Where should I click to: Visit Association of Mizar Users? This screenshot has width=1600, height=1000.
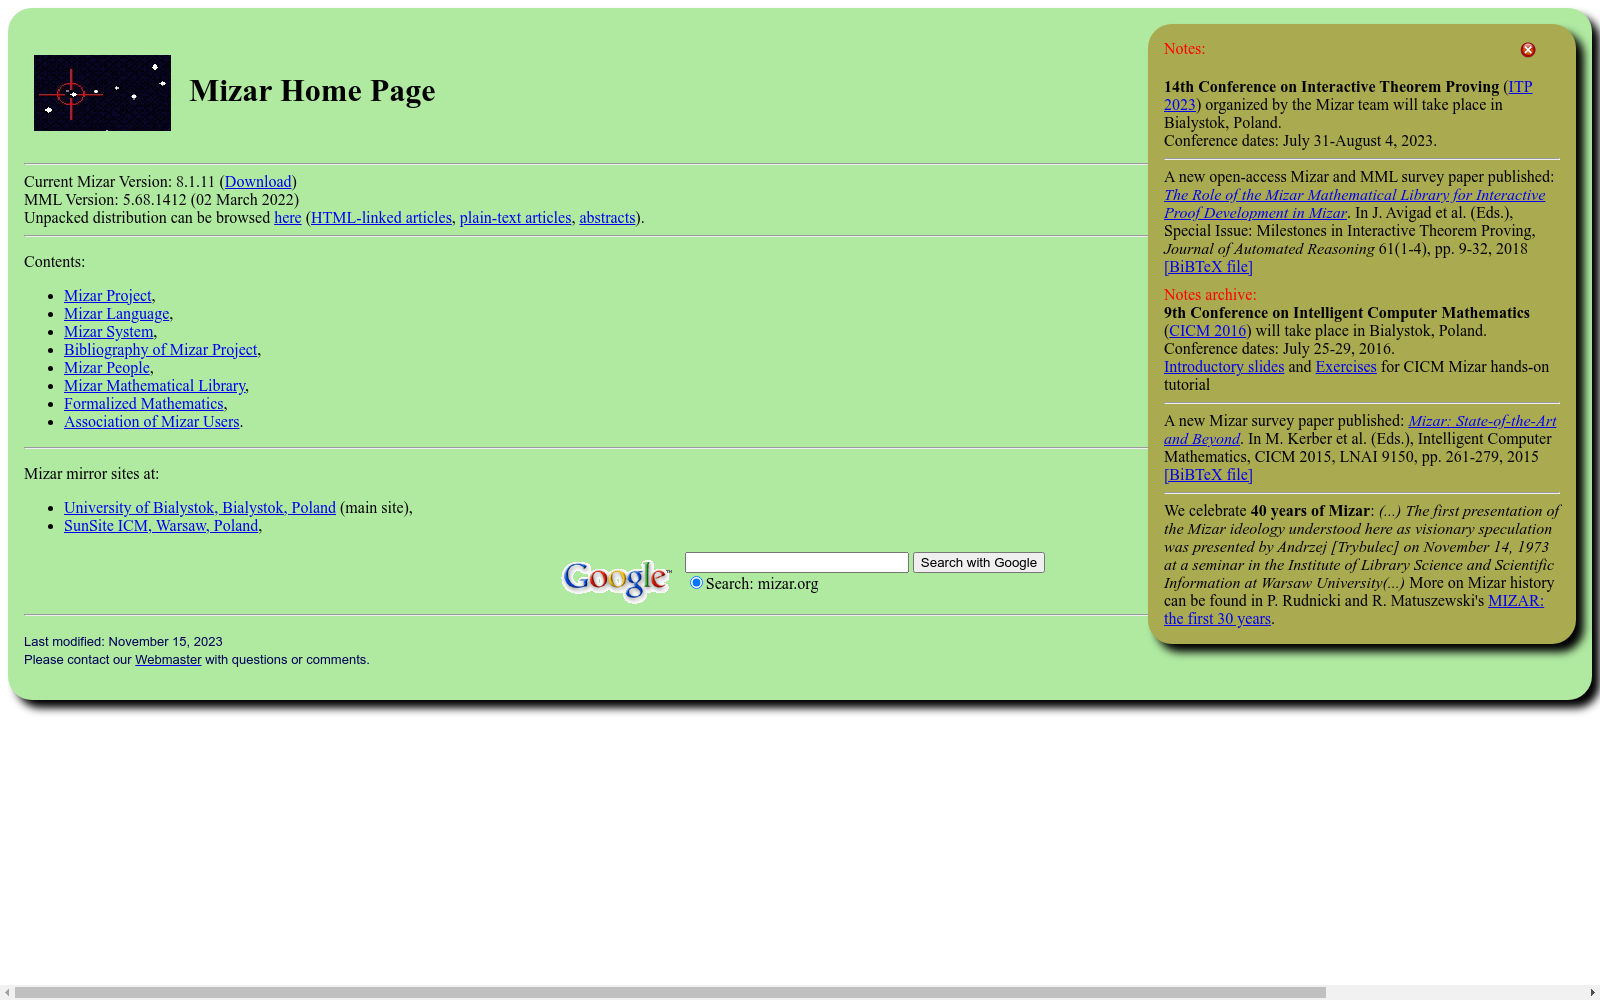click(x=152, y=422)
